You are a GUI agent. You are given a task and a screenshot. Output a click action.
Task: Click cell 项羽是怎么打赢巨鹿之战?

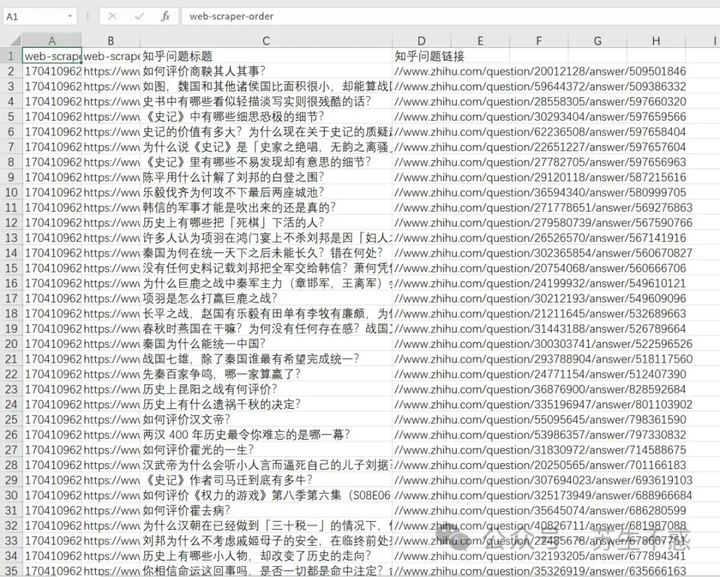pyautogui.click(x=266, y=298)
